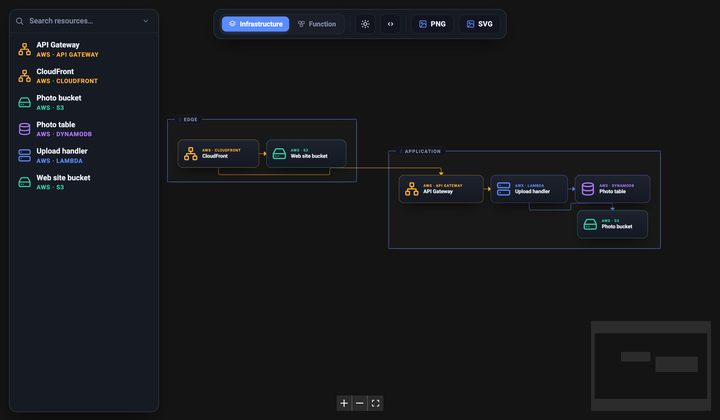720x420 pixels.
Task: Switch to the Function view tab
Action: click(317, 24)
